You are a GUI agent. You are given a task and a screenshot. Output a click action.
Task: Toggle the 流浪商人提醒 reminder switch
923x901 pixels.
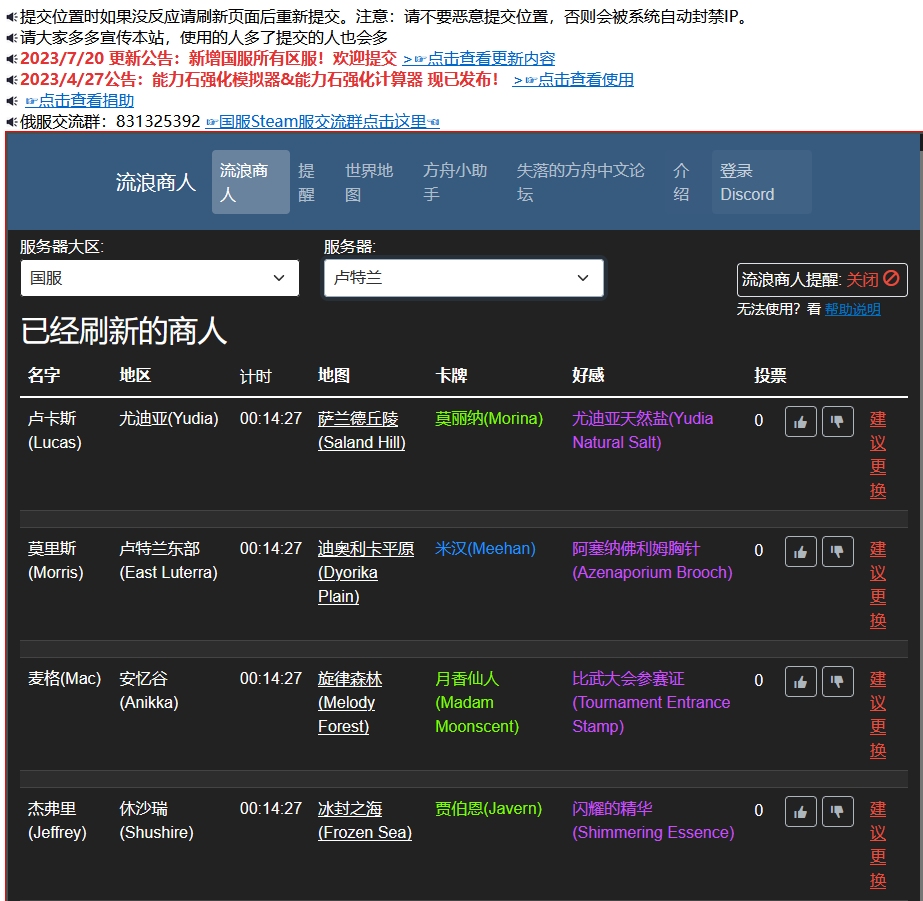(x=822, y=280)
